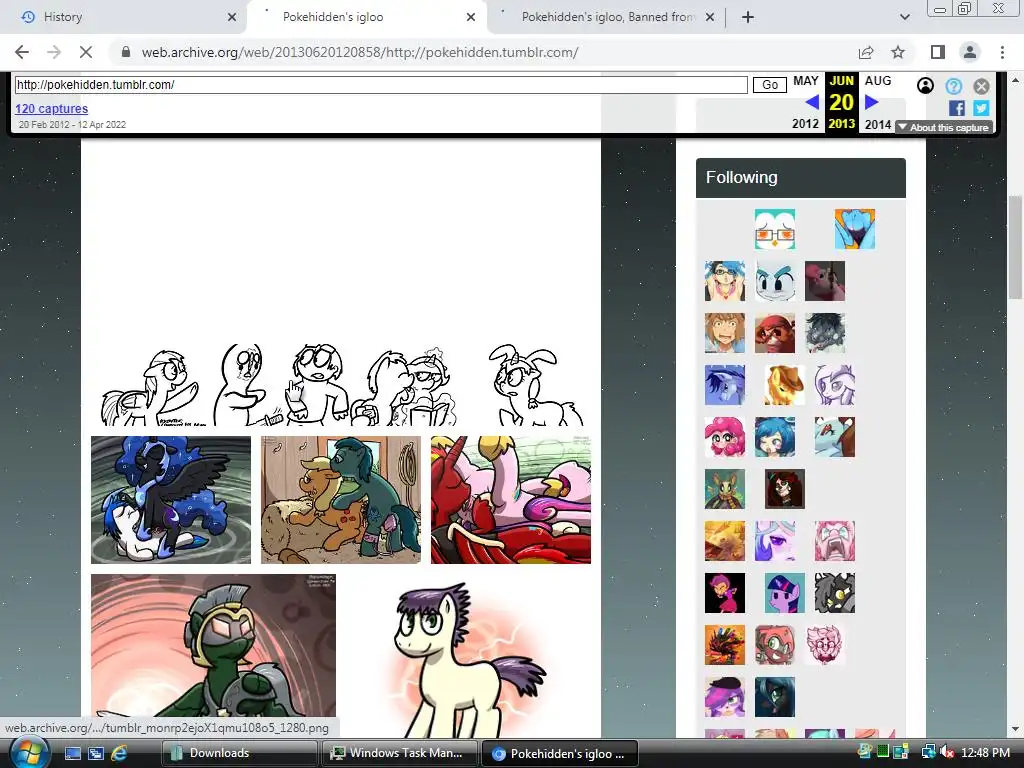Open the black-and-white sketch comic image

pos(341,384)
